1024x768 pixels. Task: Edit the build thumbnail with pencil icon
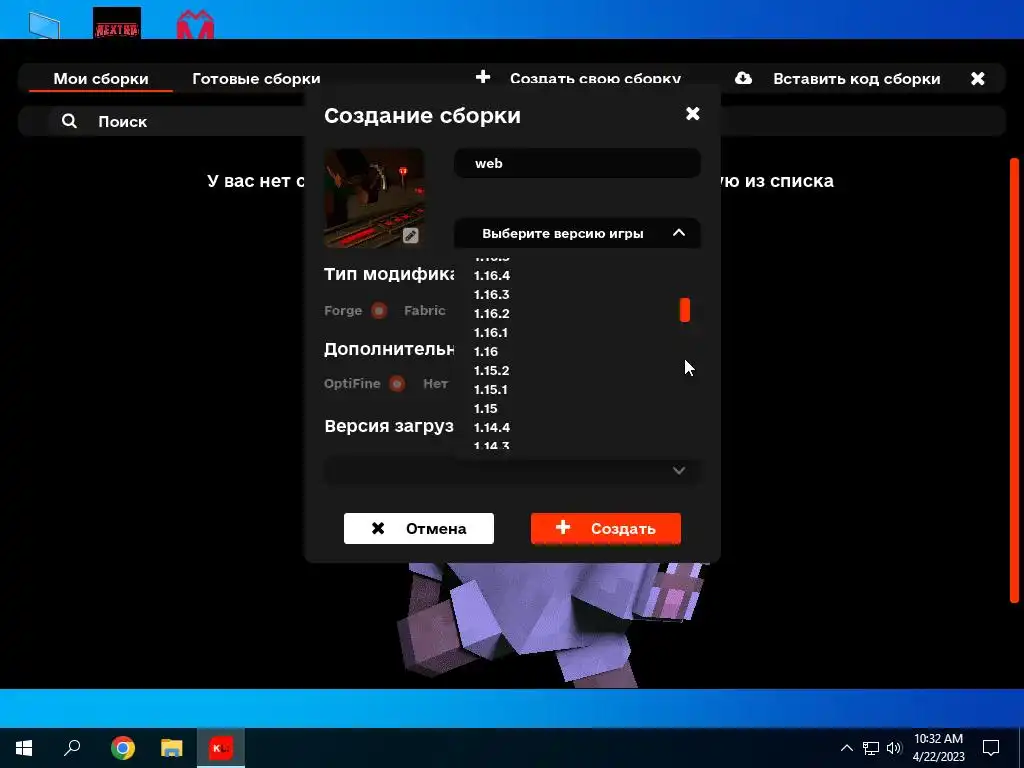click(x=410, y=236)
